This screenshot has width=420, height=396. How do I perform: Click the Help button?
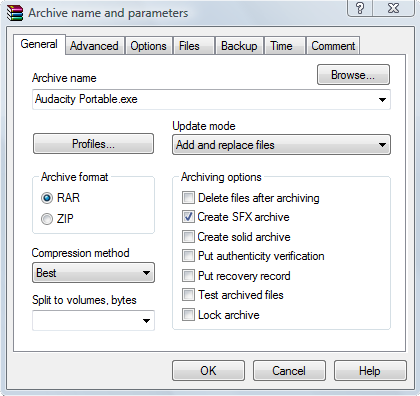370,370
